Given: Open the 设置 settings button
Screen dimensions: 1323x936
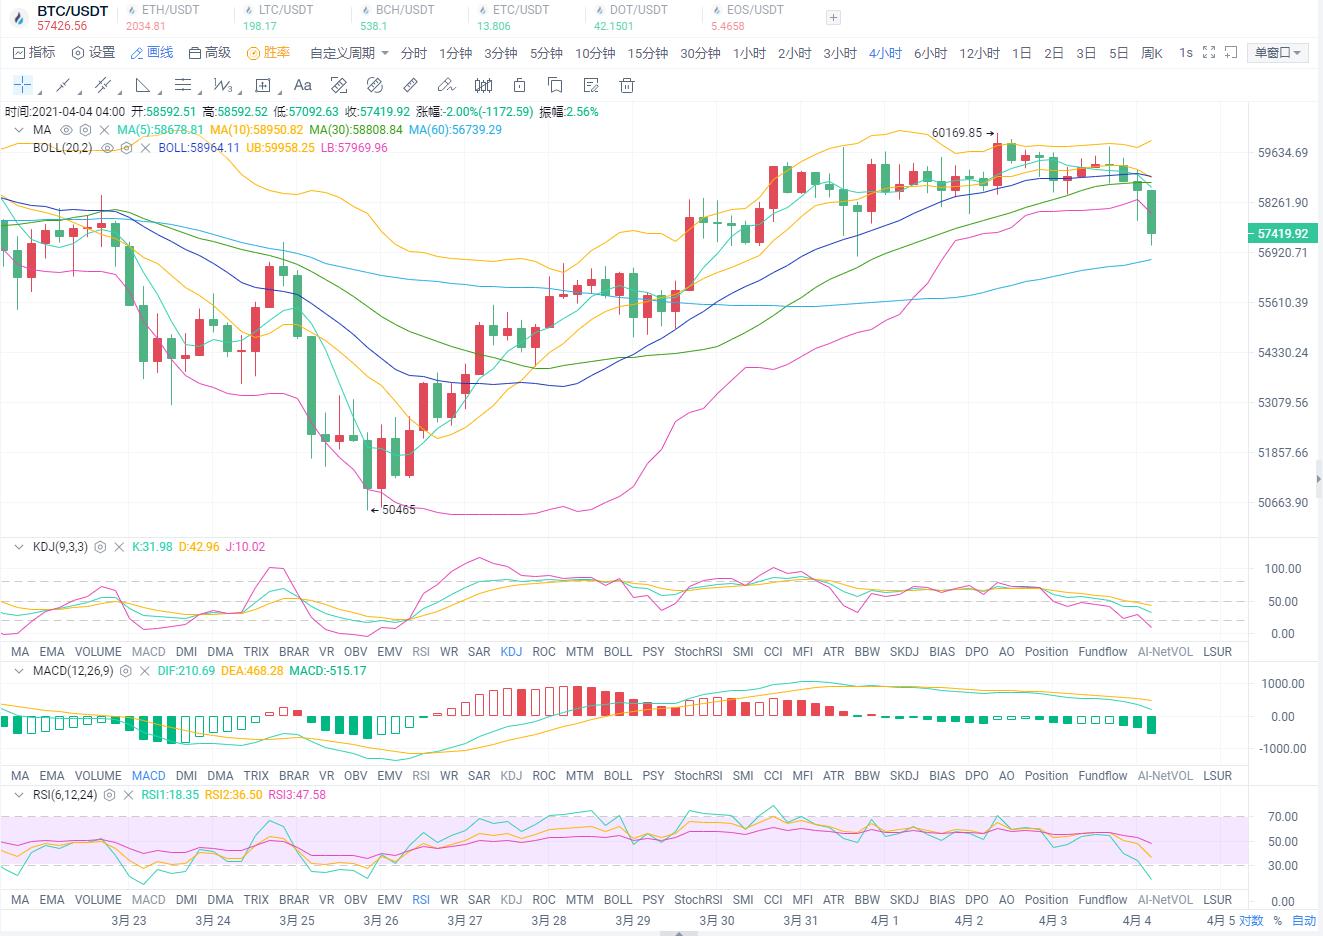Looking at the screenshot, I should point(93,53).
